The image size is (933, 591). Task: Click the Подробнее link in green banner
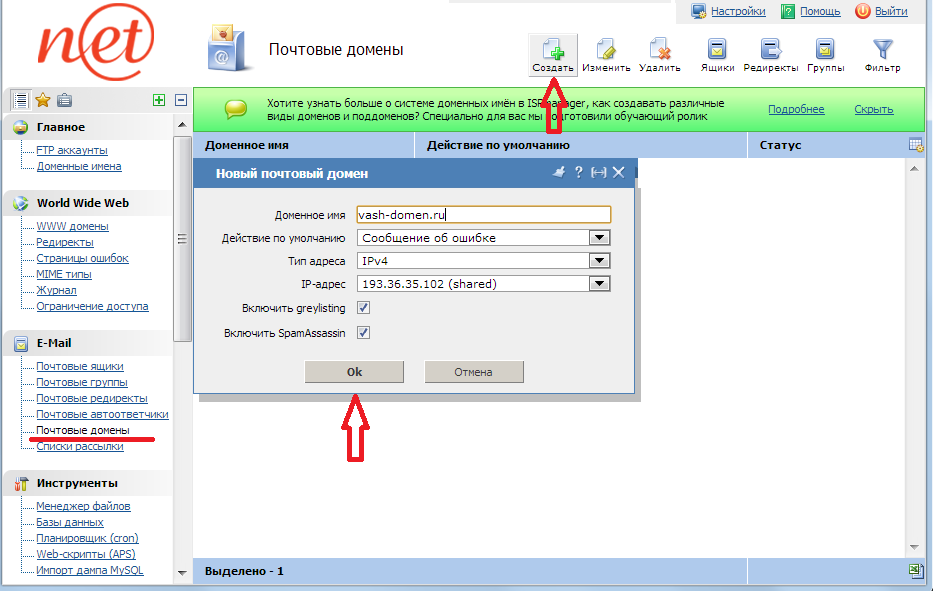(x=796, y=110)
